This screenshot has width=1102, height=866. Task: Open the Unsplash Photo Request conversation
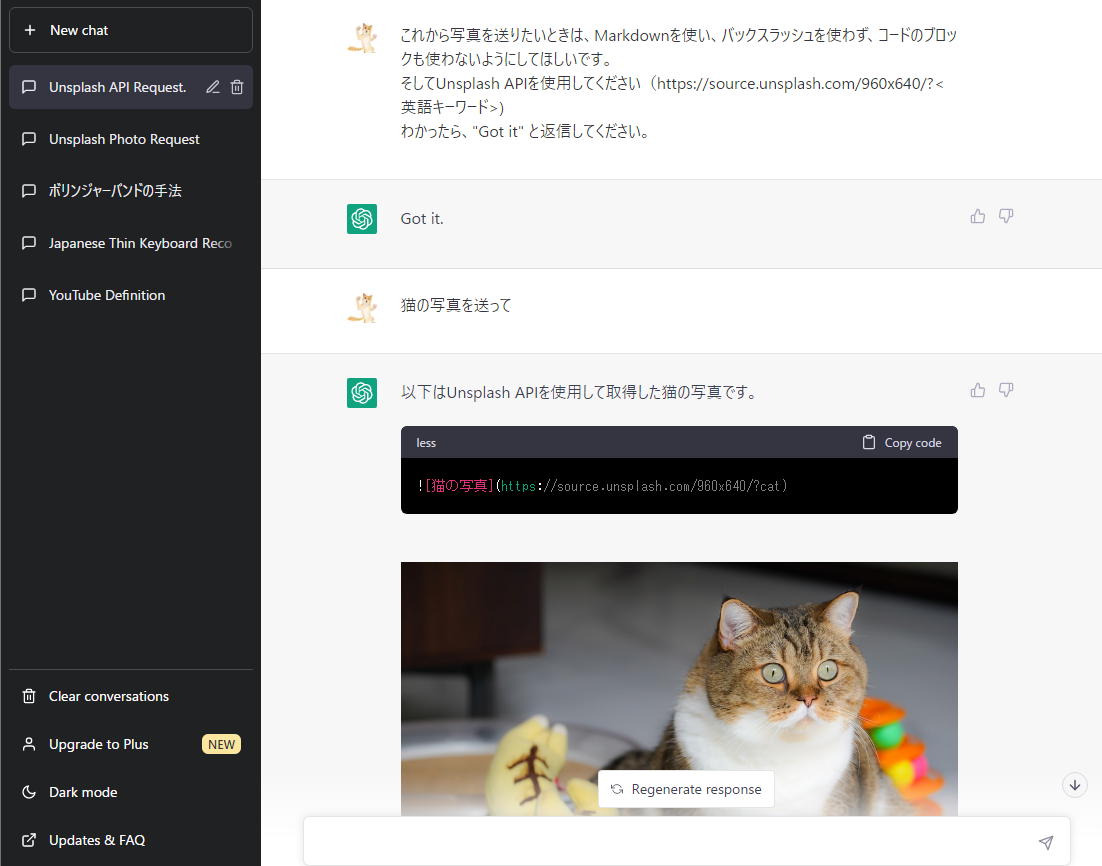124,139
